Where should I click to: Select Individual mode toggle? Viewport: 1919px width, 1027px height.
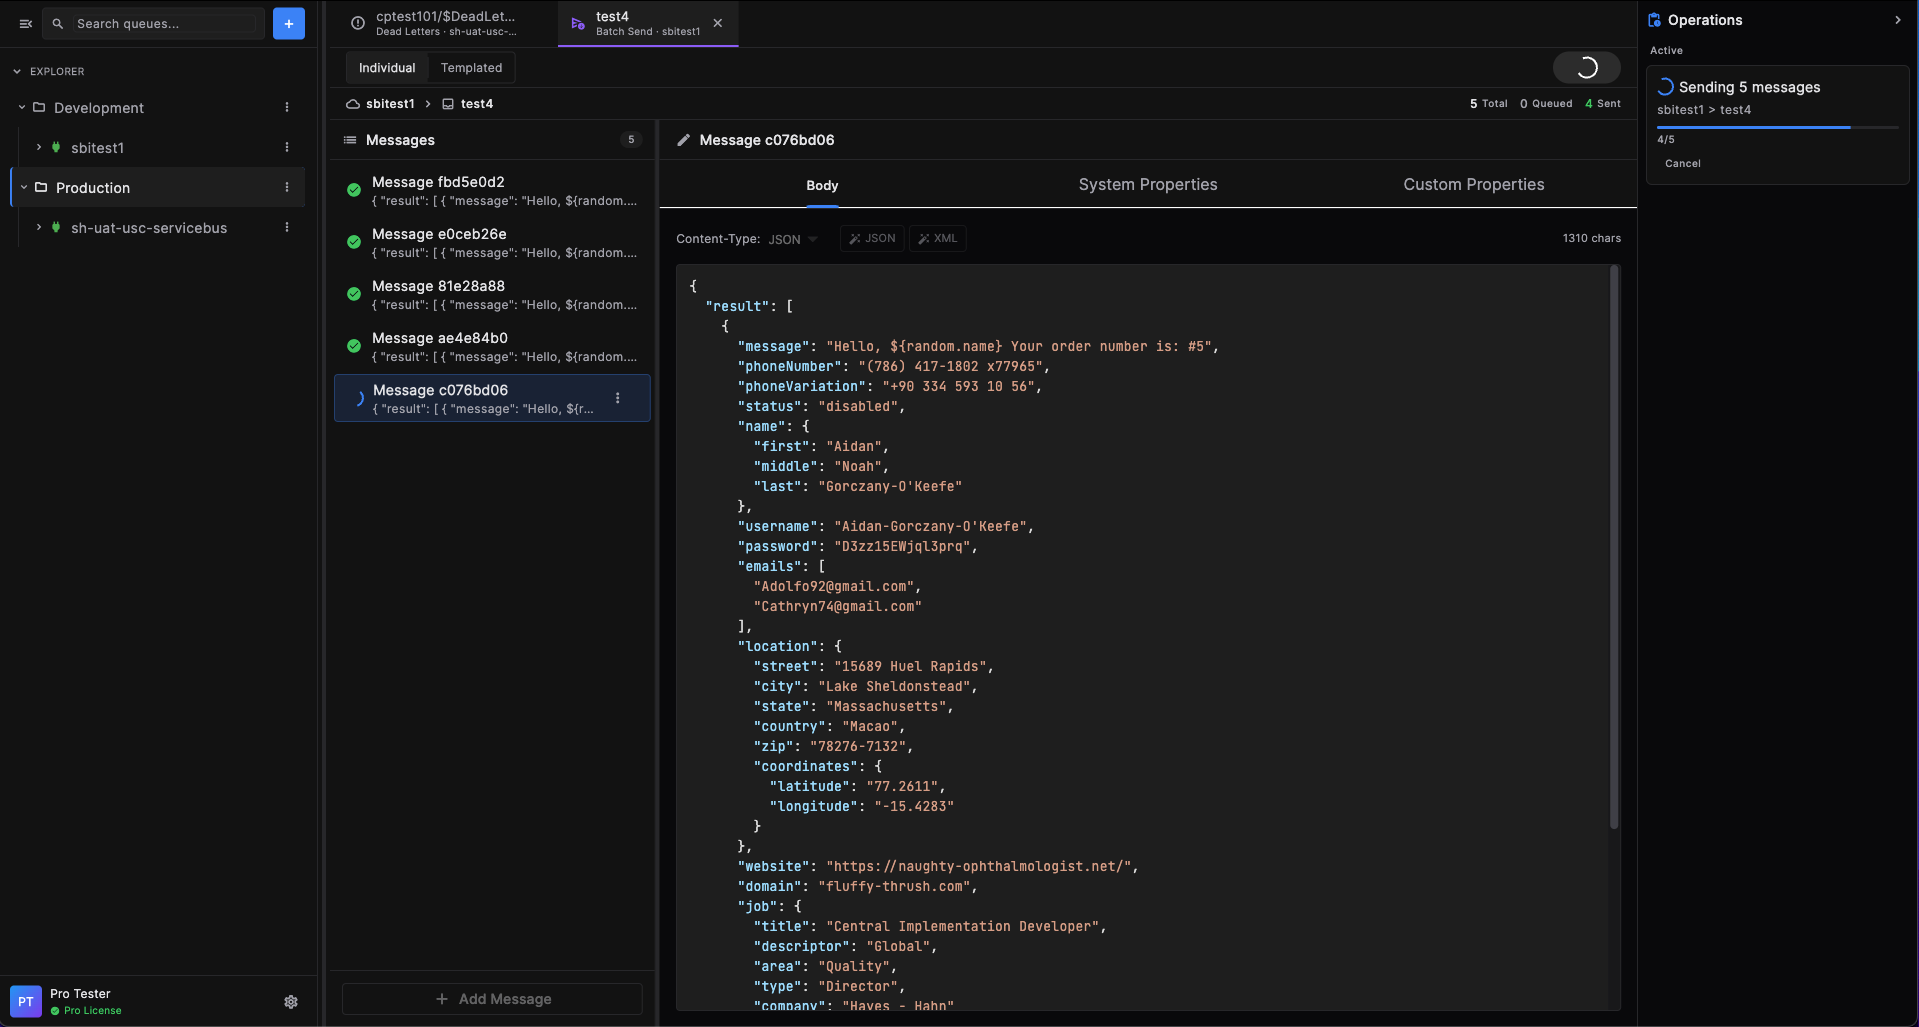387,67
